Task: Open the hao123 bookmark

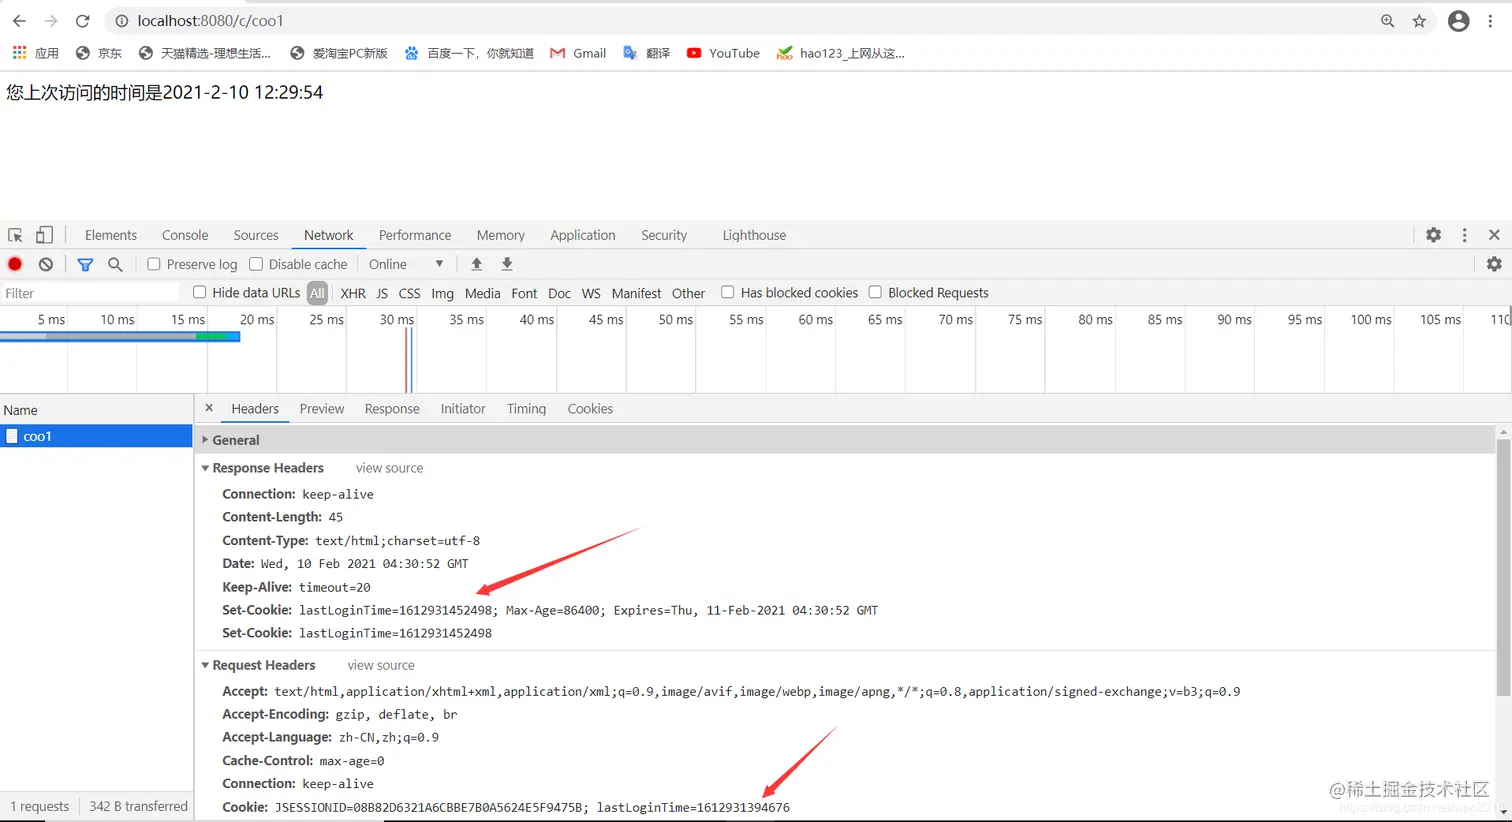Action: [840, 53]
